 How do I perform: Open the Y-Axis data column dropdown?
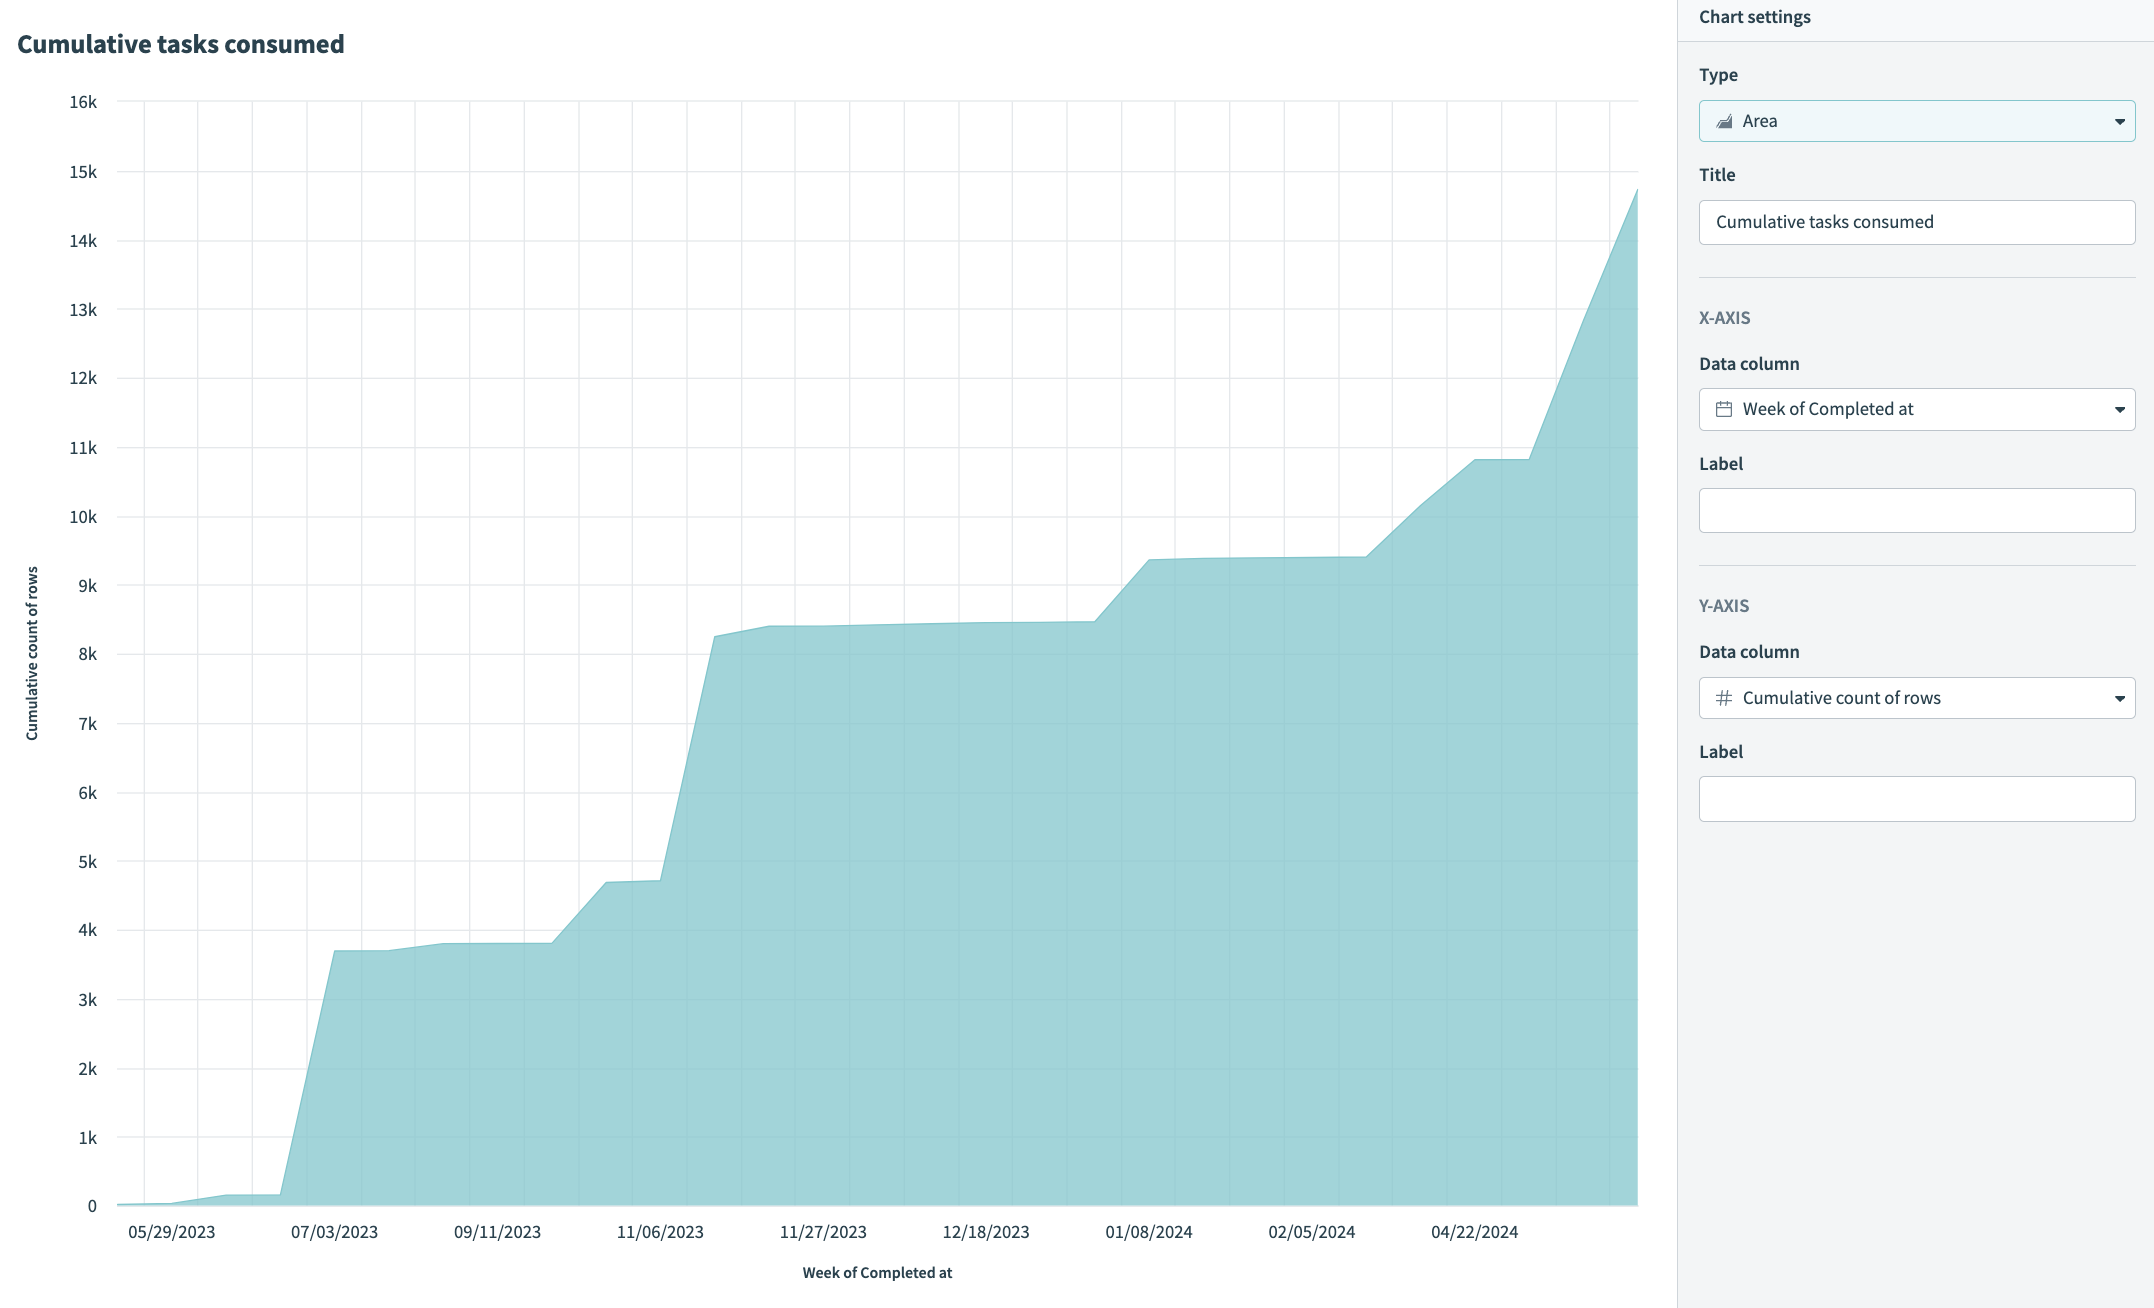pos(2121,697)
